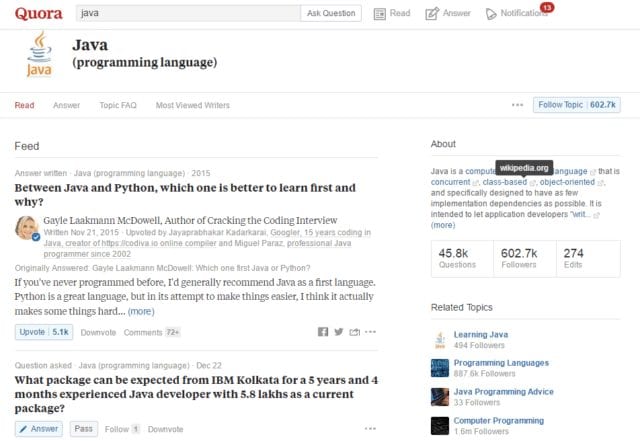
Task: Open the Topic FAQ tab
Action: [118, 105]
